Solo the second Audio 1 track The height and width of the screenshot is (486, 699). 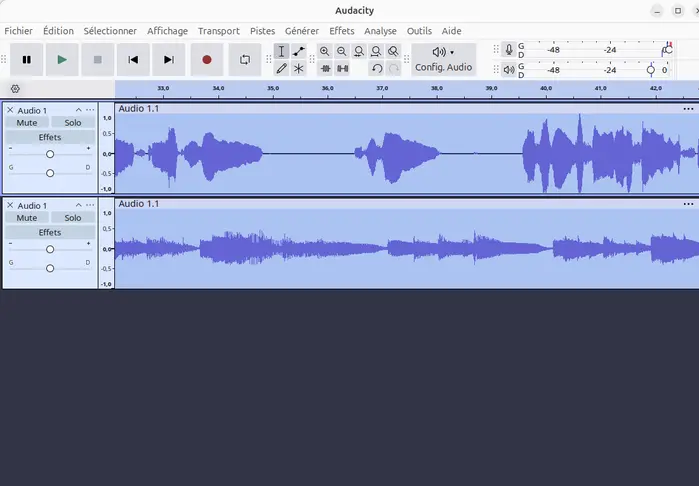[x=73, y=218]
